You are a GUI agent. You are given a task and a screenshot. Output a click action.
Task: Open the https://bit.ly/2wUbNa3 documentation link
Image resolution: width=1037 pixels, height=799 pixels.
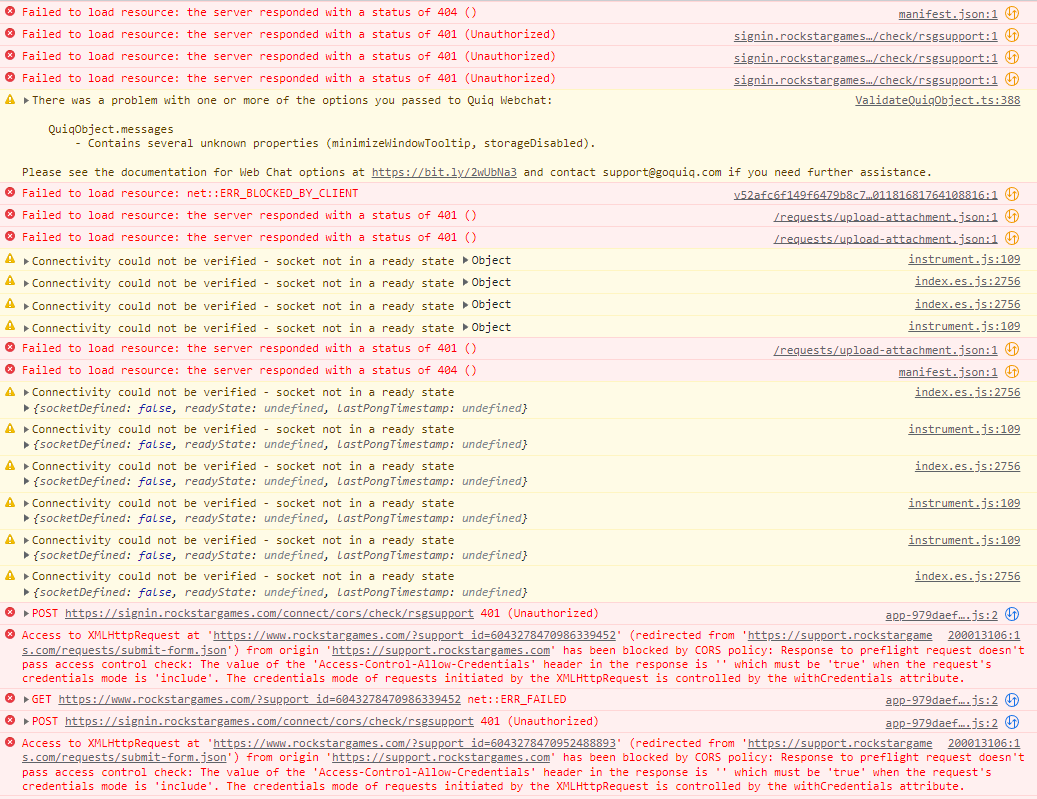(444, 172)
